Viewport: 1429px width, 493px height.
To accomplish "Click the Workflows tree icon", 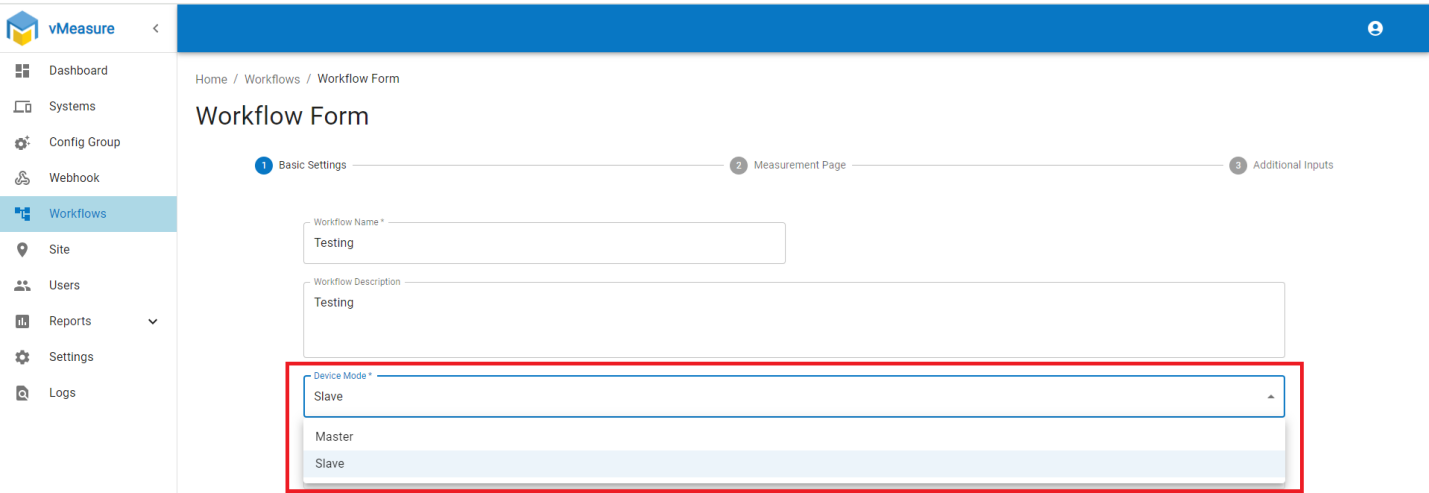I will click(x=22, y=214).
